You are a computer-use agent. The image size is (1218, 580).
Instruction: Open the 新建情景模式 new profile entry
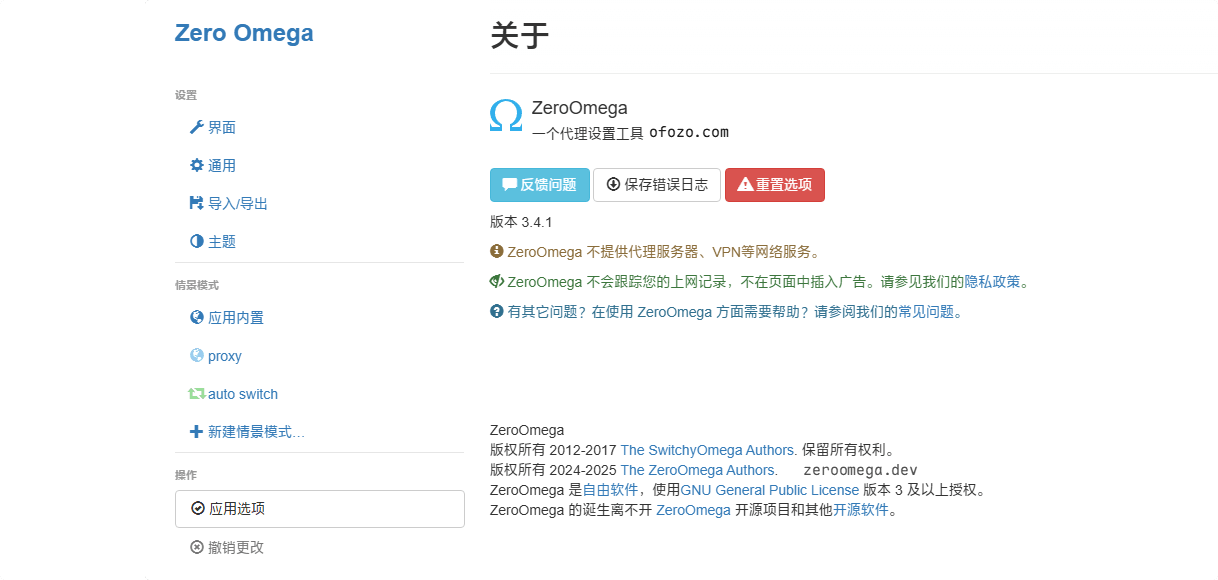tap(255, 432)
